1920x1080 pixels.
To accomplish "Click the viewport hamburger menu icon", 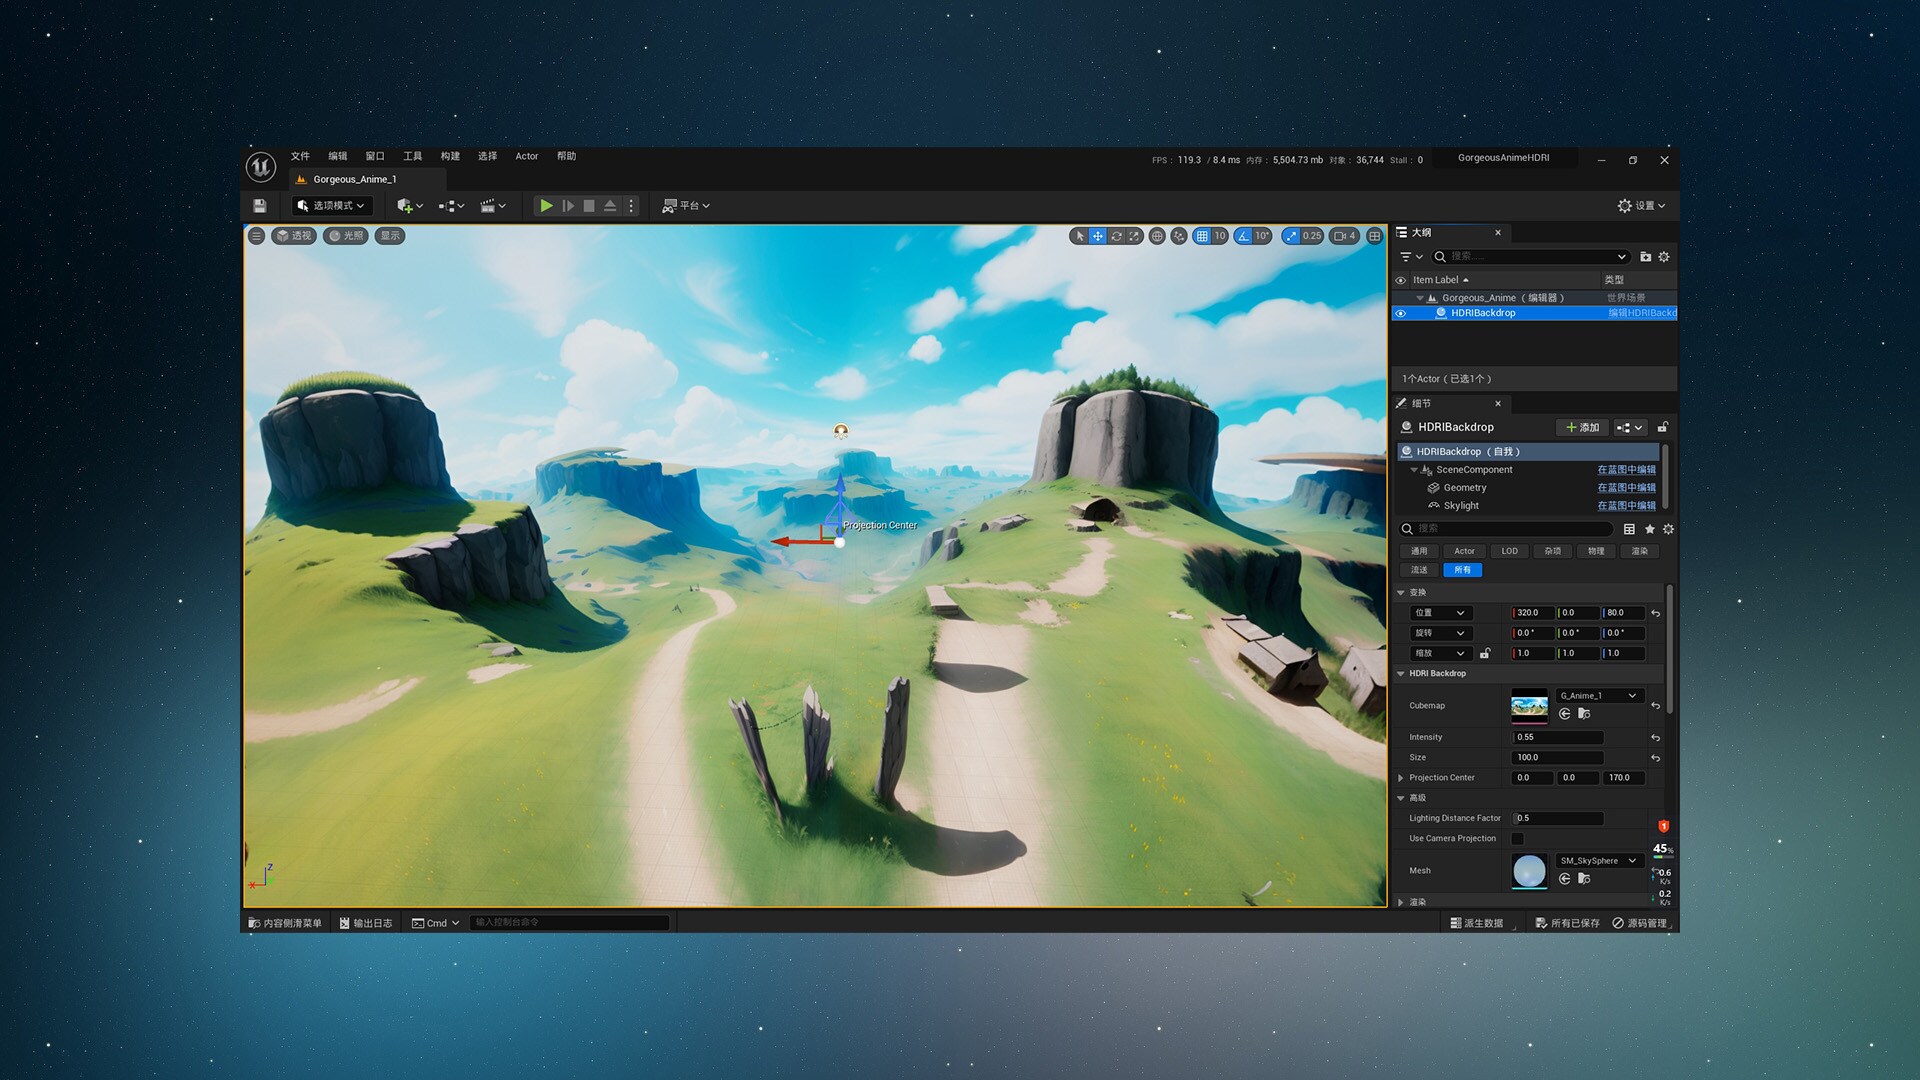I will point(256,236).
